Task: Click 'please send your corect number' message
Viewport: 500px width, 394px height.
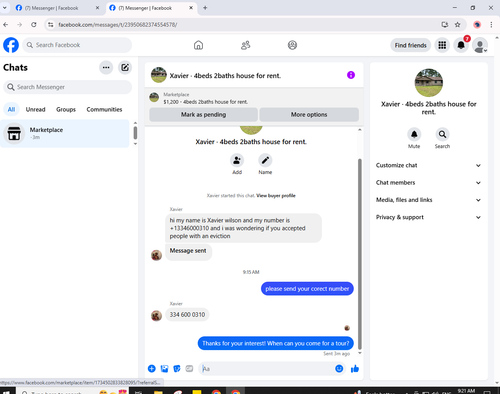Action: click(x=307, y=289)
